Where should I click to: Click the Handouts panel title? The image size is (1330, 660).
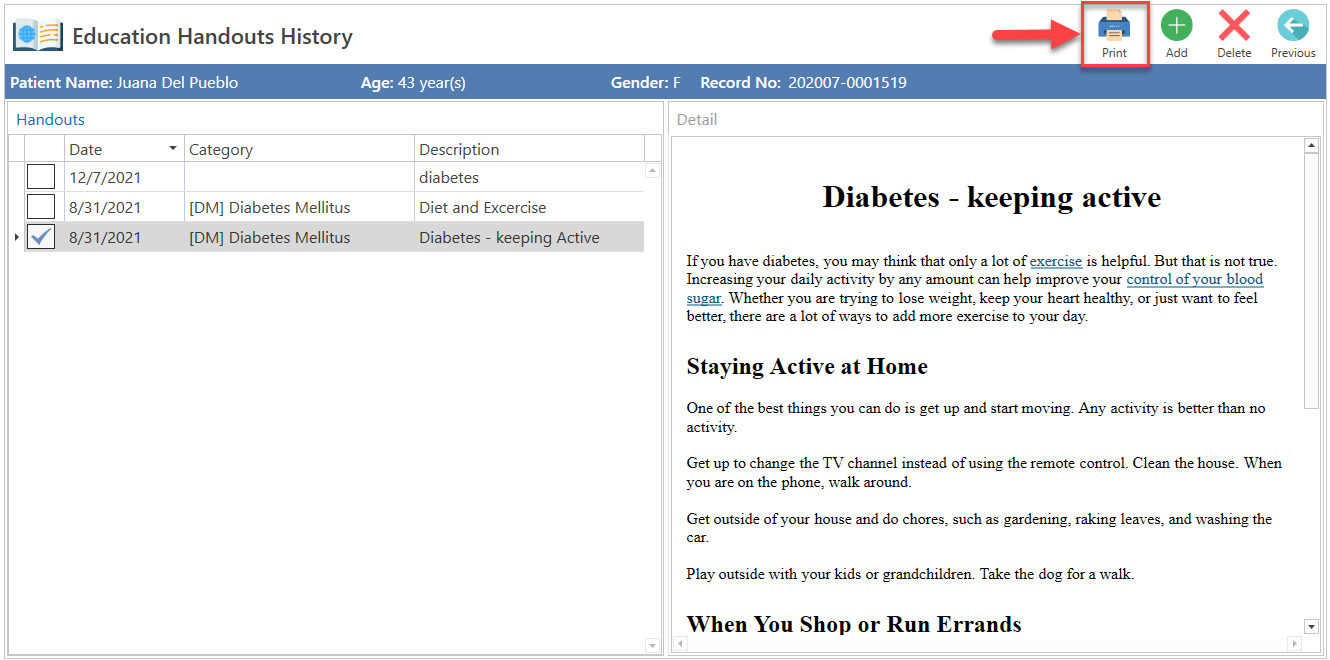[51, 119]
